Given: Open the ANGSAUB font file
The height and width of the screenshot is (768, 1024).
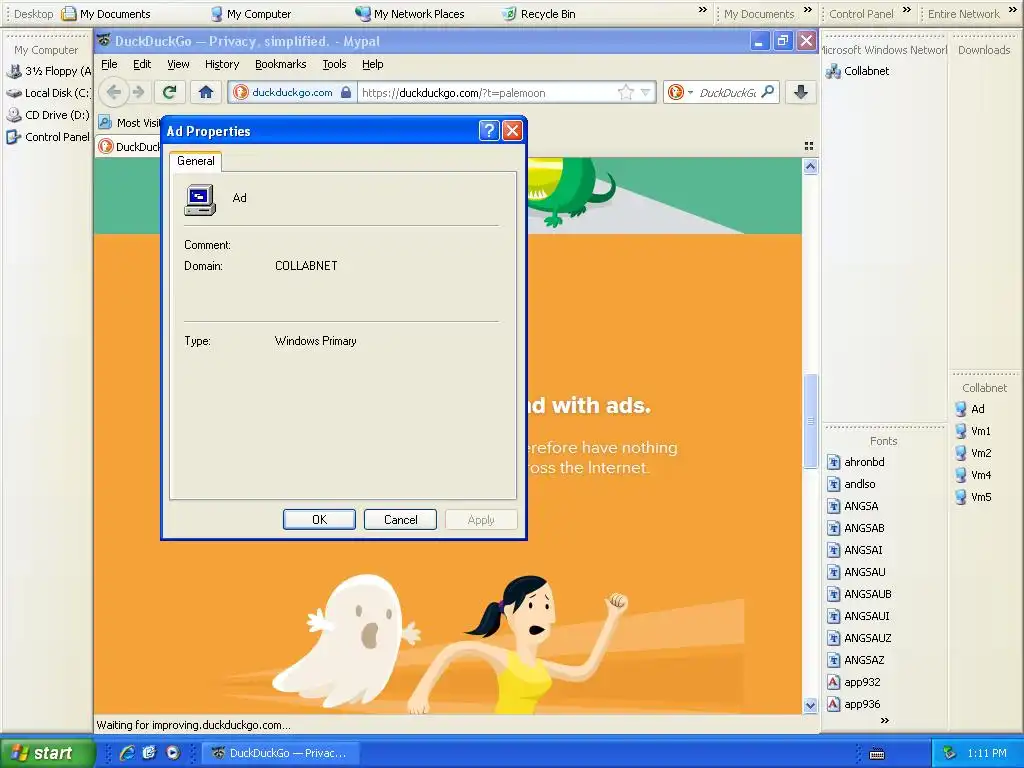Looking at the screenshot, I should [x=859, y=594].
